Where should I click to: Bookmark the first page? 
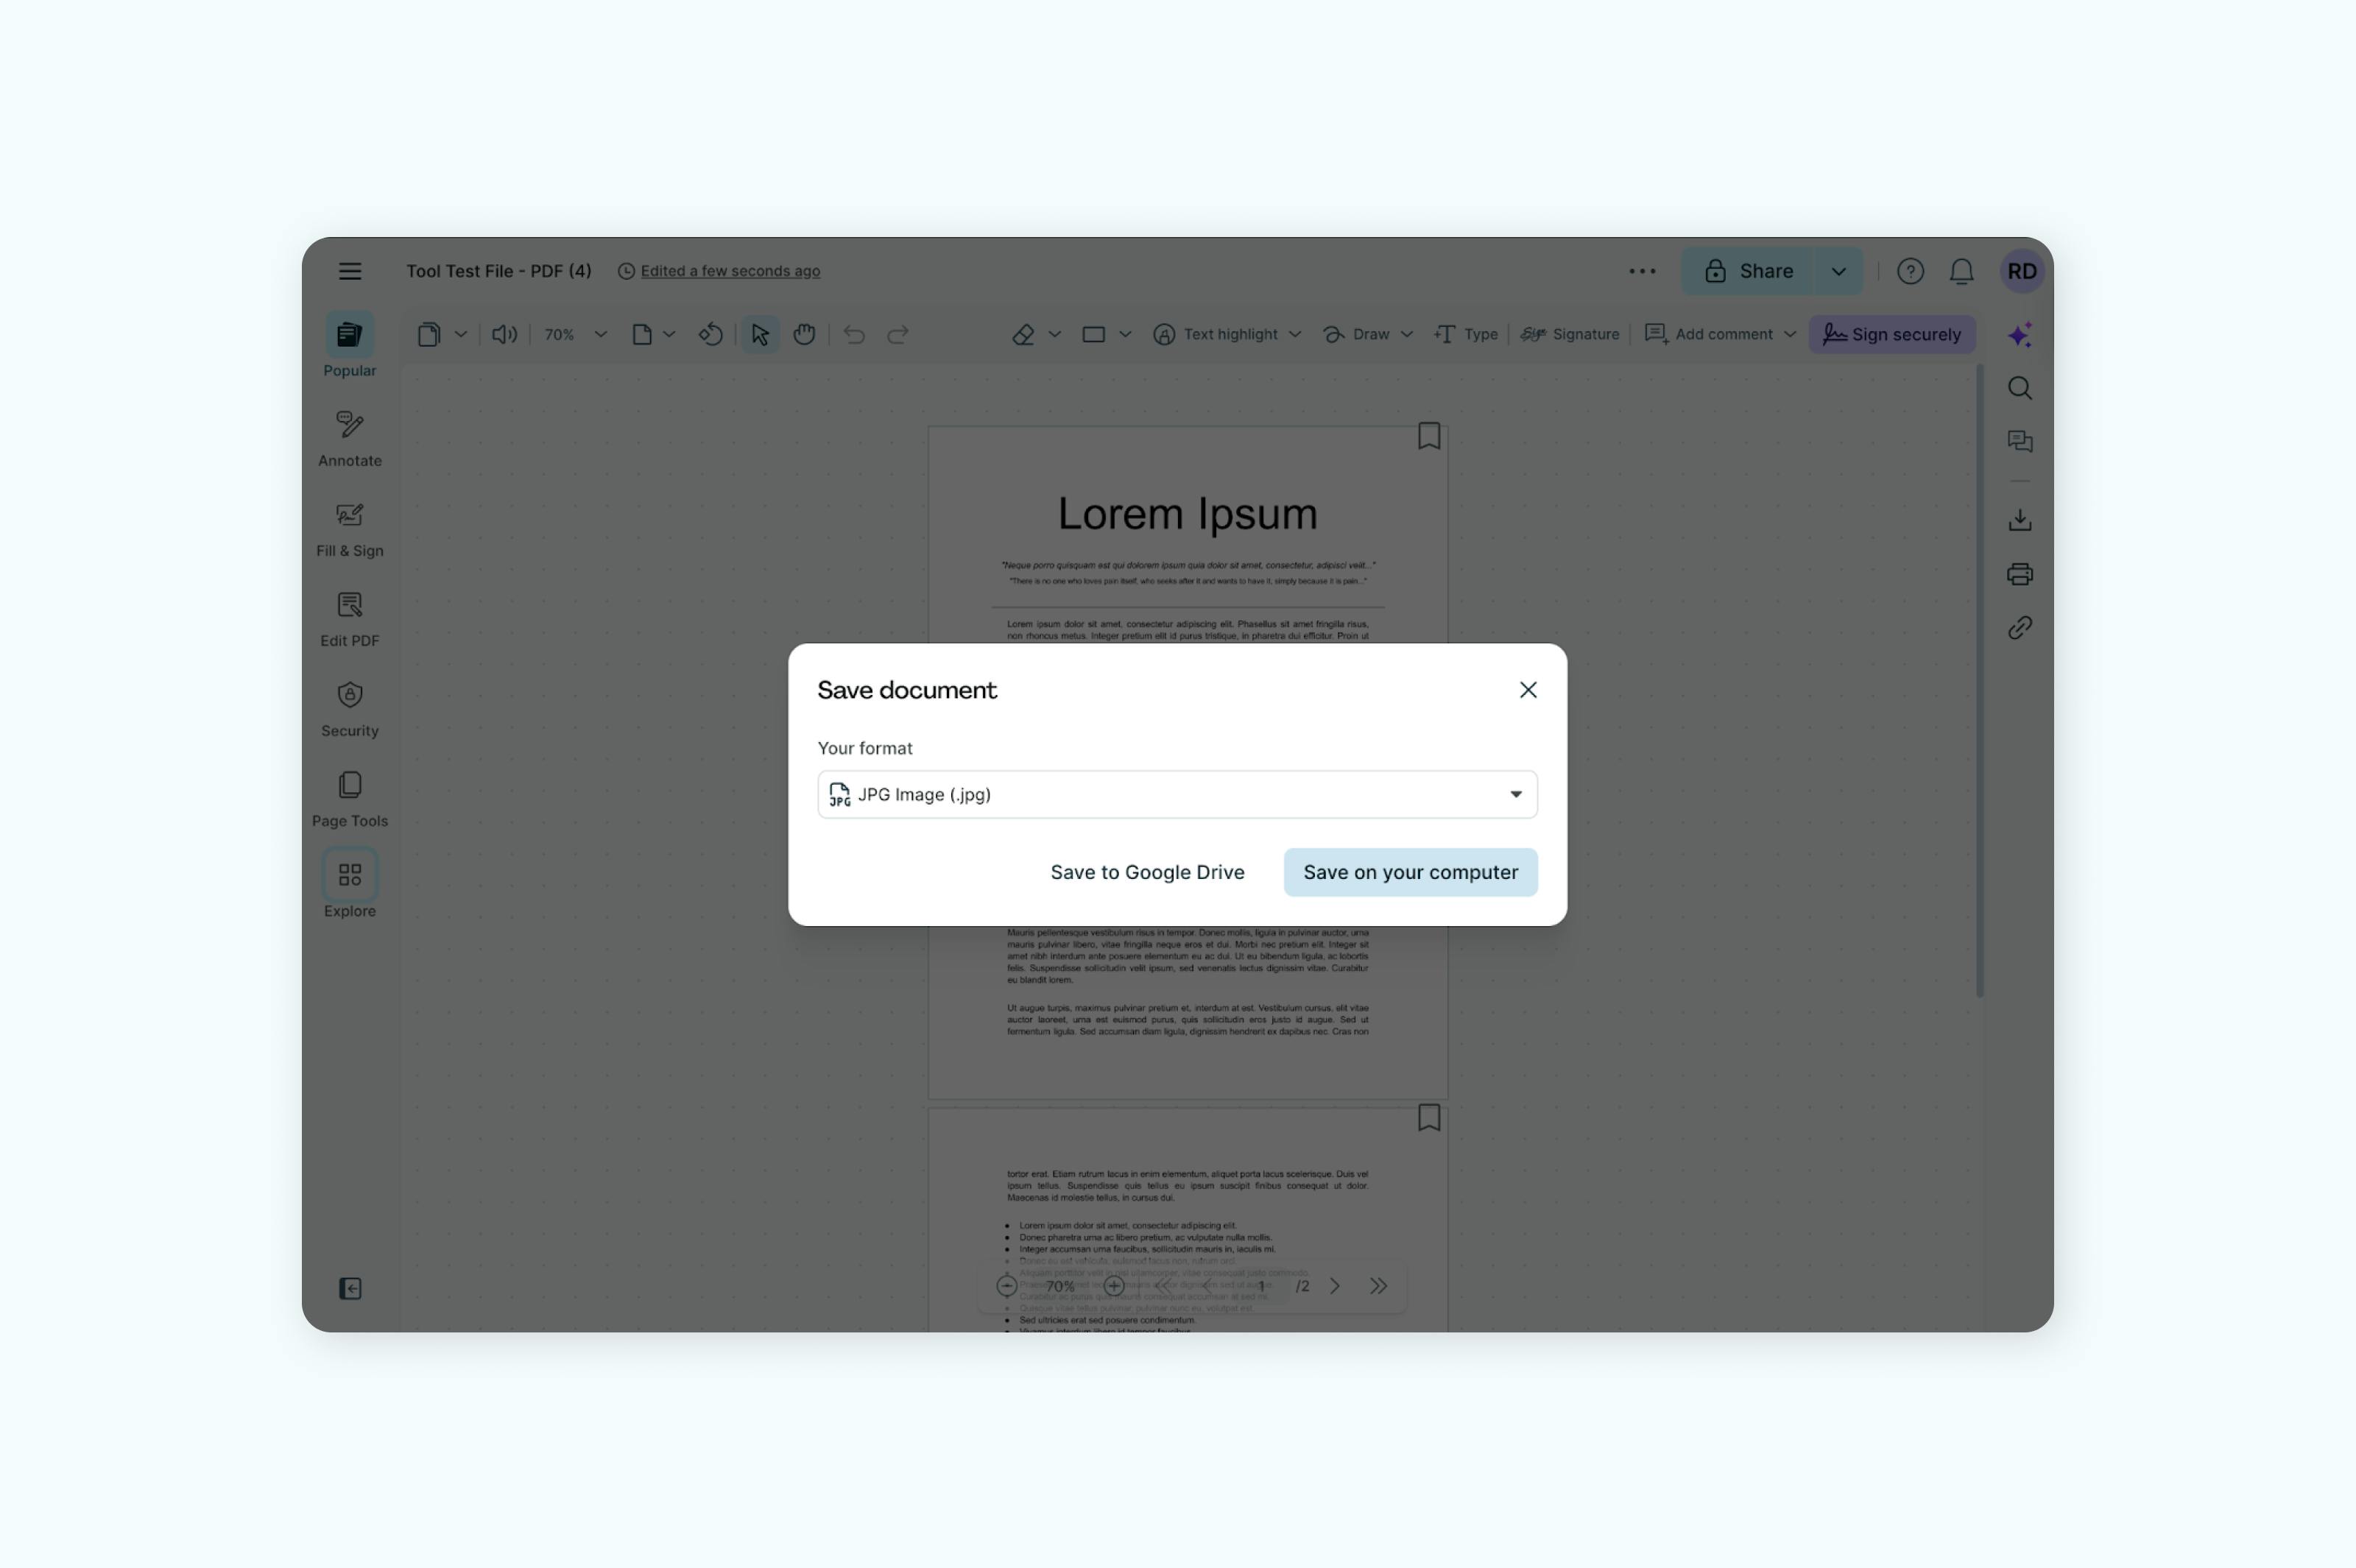click(x=1428, y=436)
